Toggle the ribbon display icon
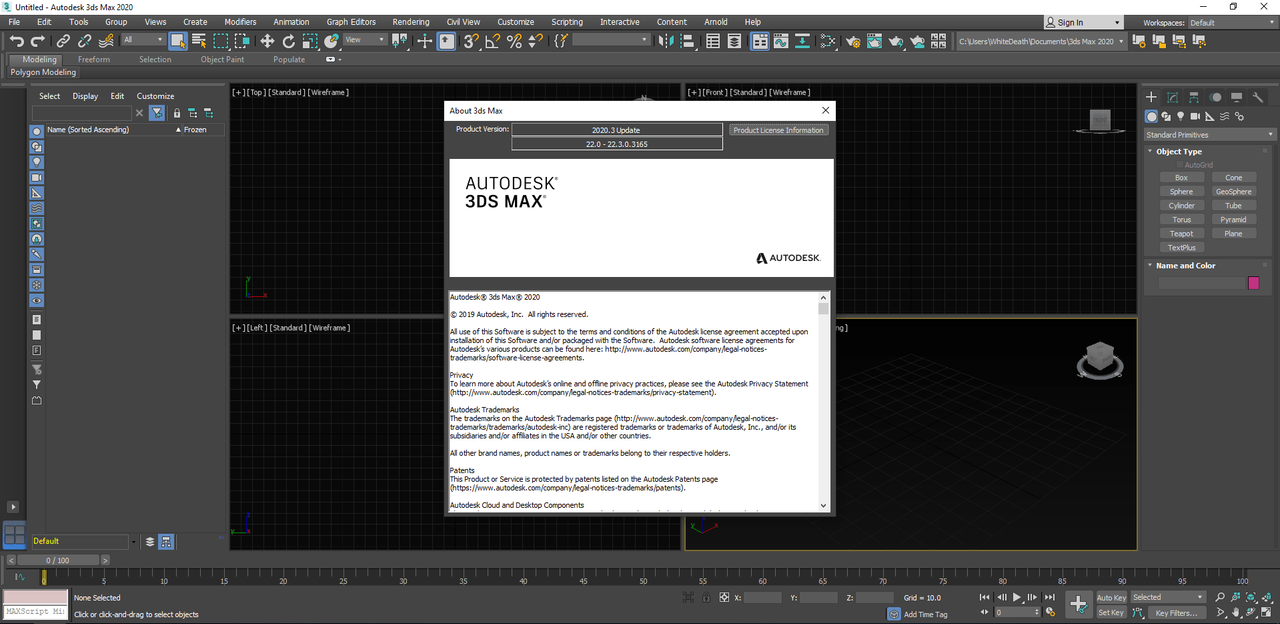 click(x=760, y=41)
